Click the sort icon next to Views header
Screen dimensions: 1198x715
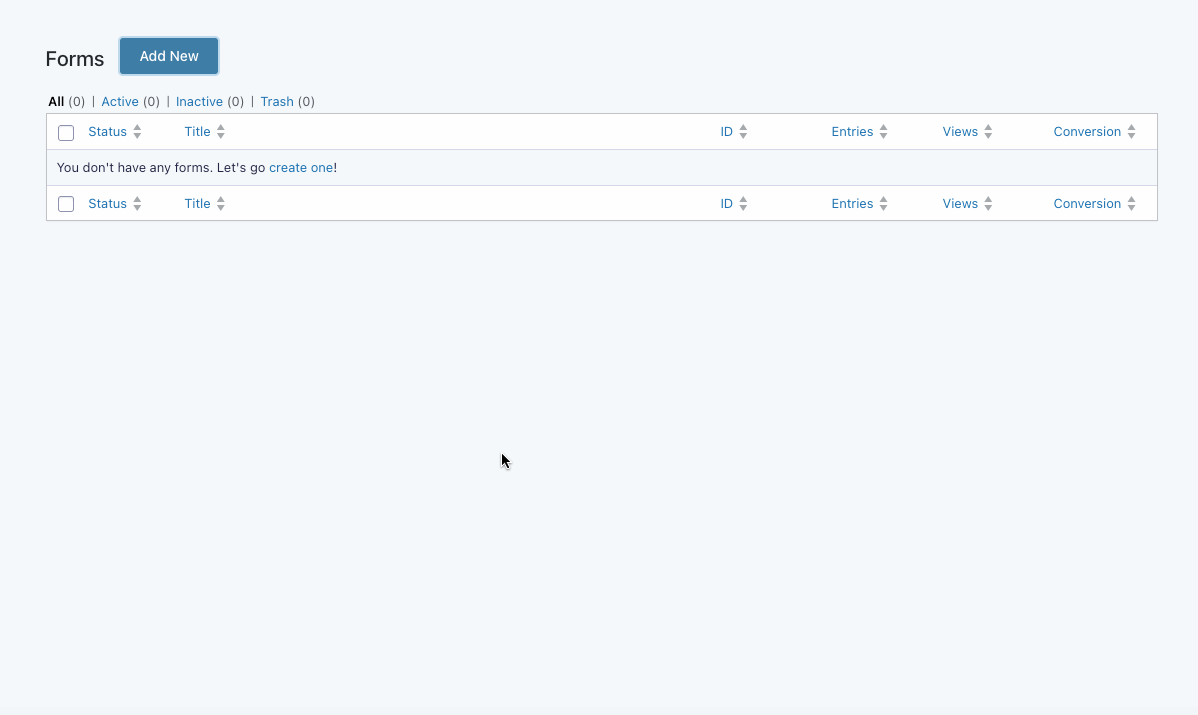[x=990, y=131]
